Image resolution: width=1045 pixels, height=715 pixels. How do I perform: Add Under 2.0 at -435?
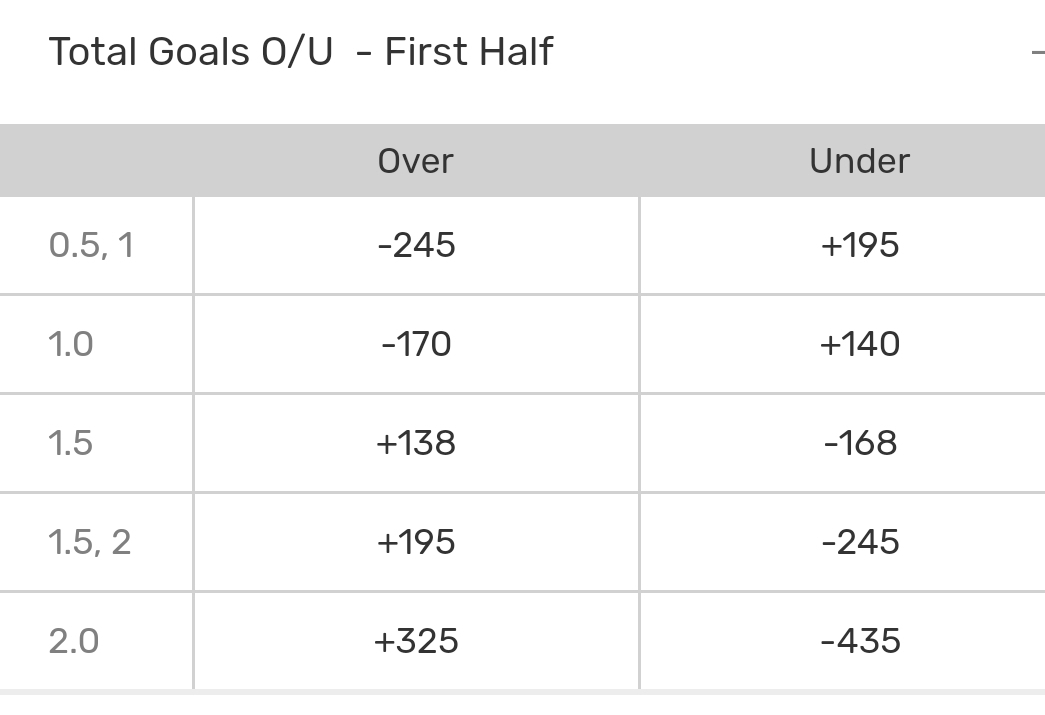click(859, 641)
